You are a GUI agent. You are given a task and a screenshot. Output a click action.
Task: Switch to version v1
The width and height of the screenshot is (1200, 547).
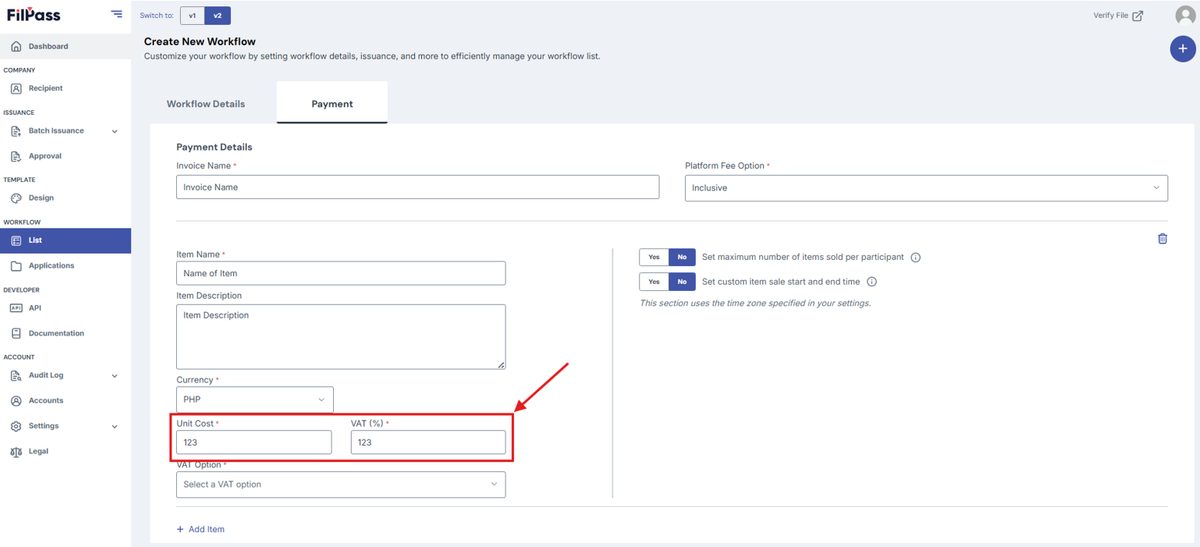pyautogui.click(x=192, y=16)
